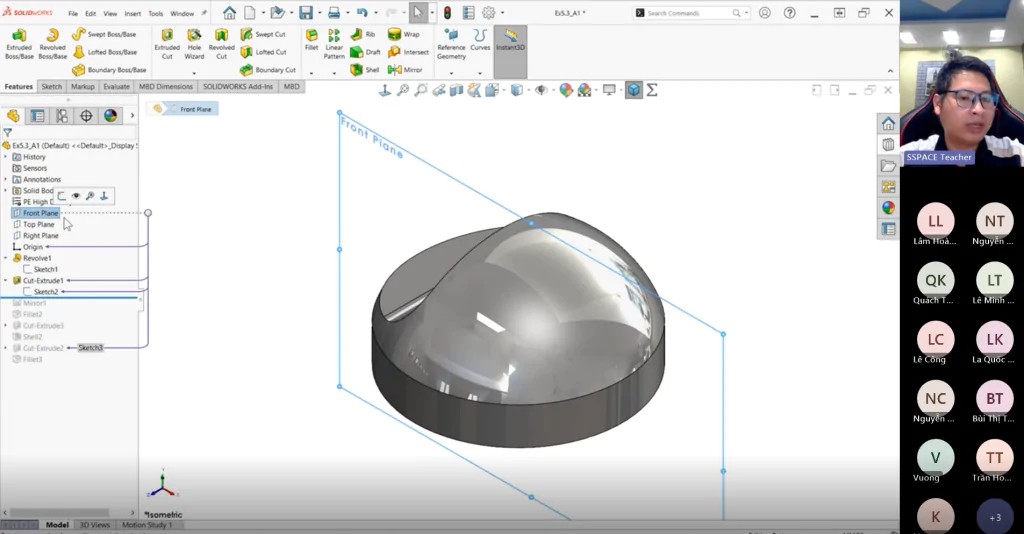Open the ConfigurationManager tab icon
The height and width of the screenshot is (534, 1024).
click(61, 116)
